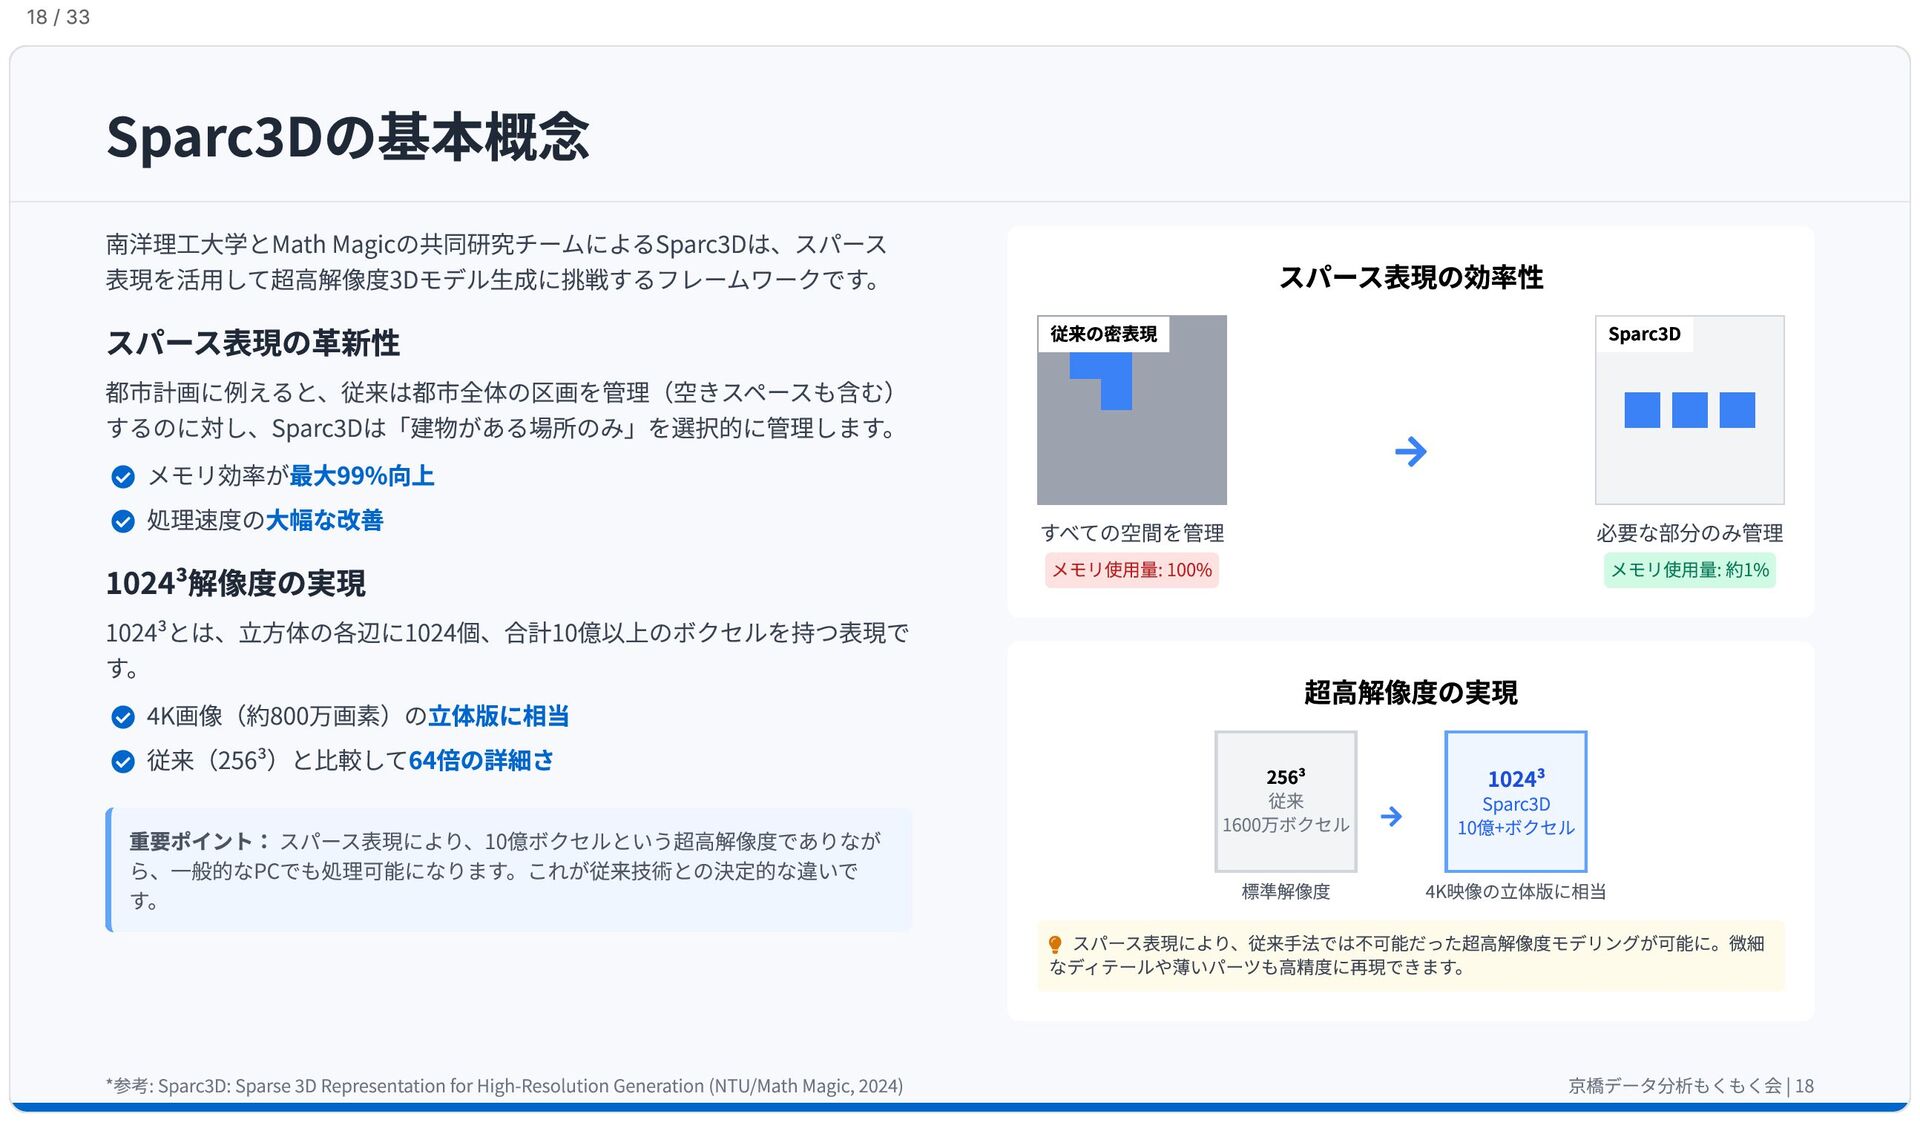Click the highlighted text 最大99%向上
Screen dimensions: 1920x1125
362,476
